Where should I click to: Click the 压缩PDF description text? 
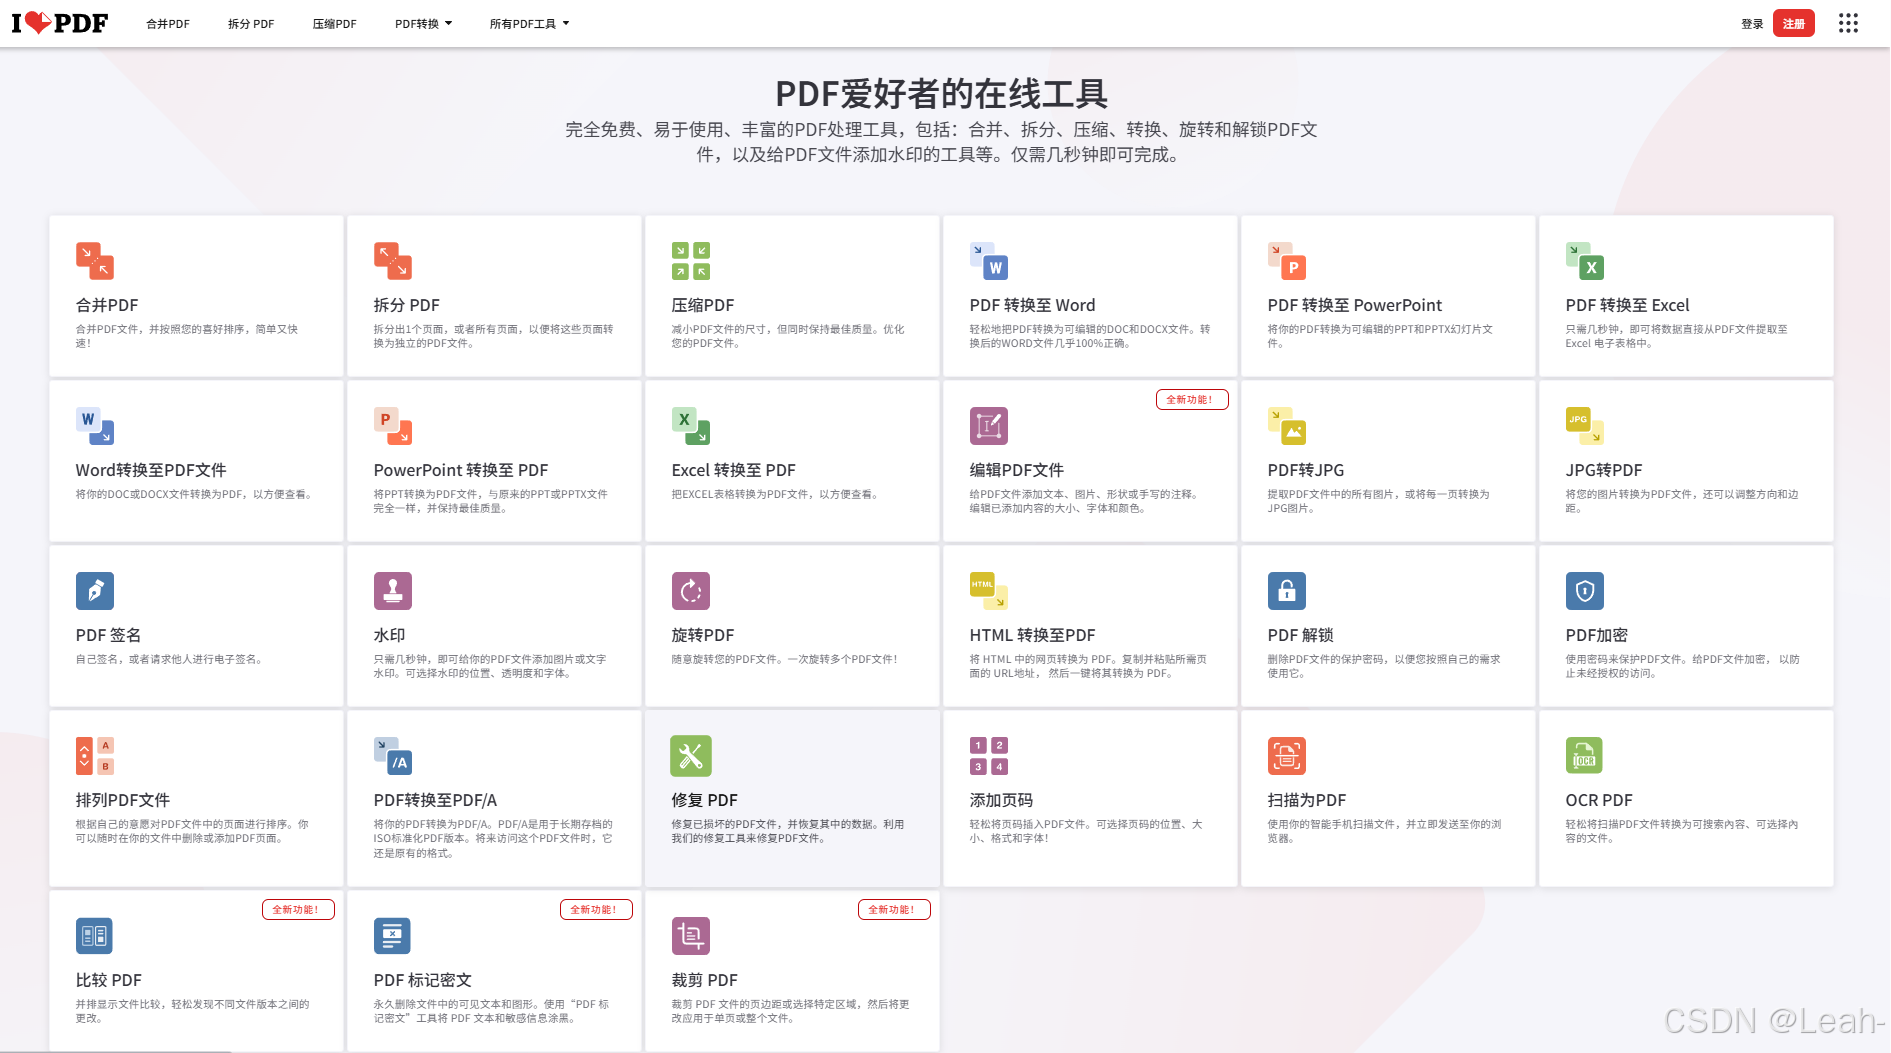click(x=788, y=336)
